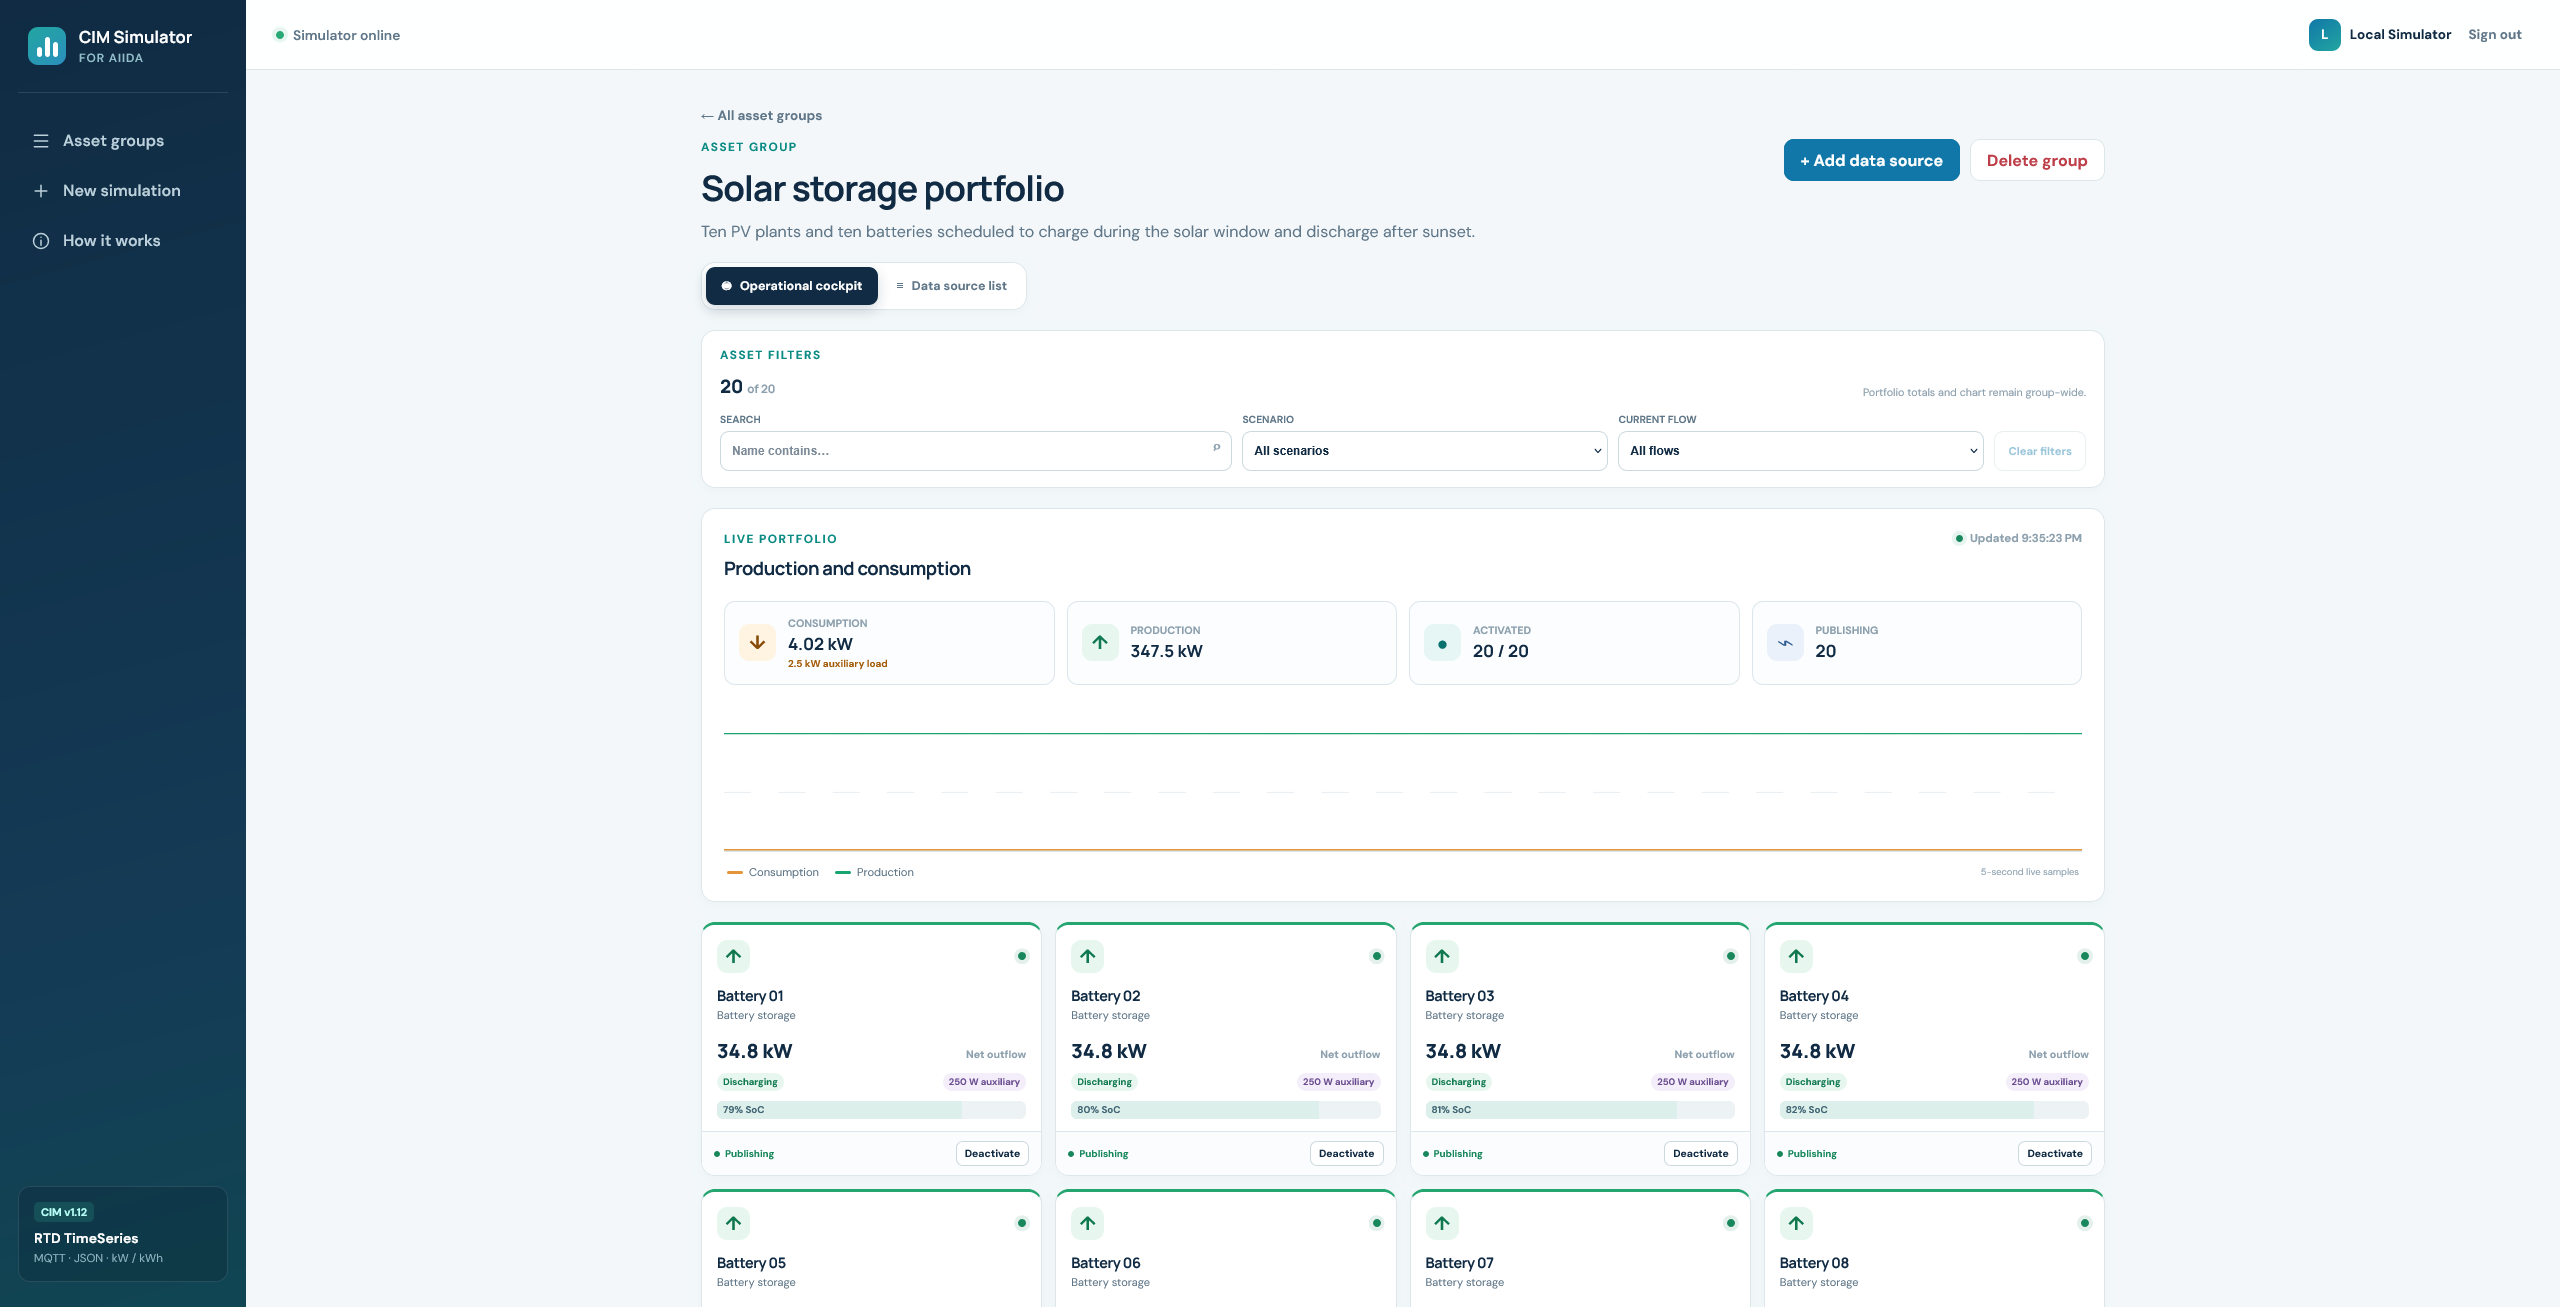Click Battery 04 82% SoC bar

pyautogui.click(x=1934, y=1110)
